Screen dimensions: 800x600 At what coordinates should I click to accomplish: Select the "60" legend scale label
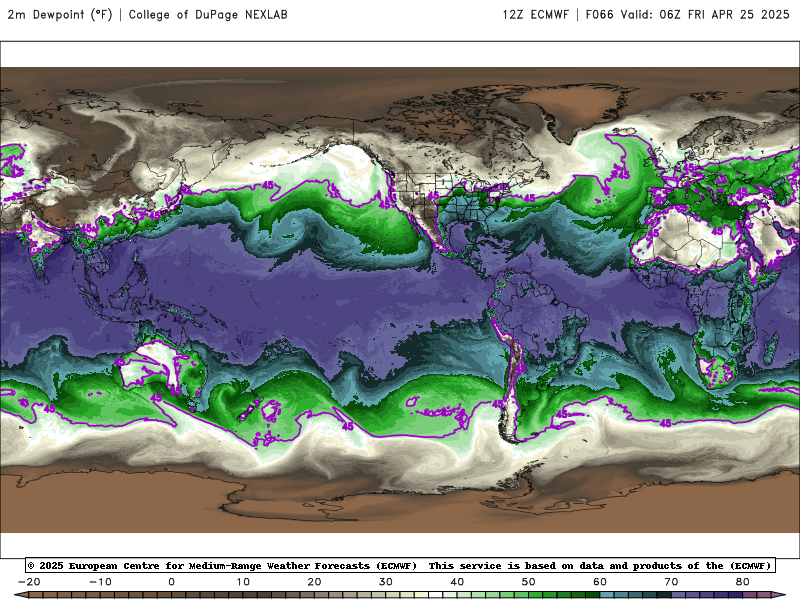[x=600, y=582]
